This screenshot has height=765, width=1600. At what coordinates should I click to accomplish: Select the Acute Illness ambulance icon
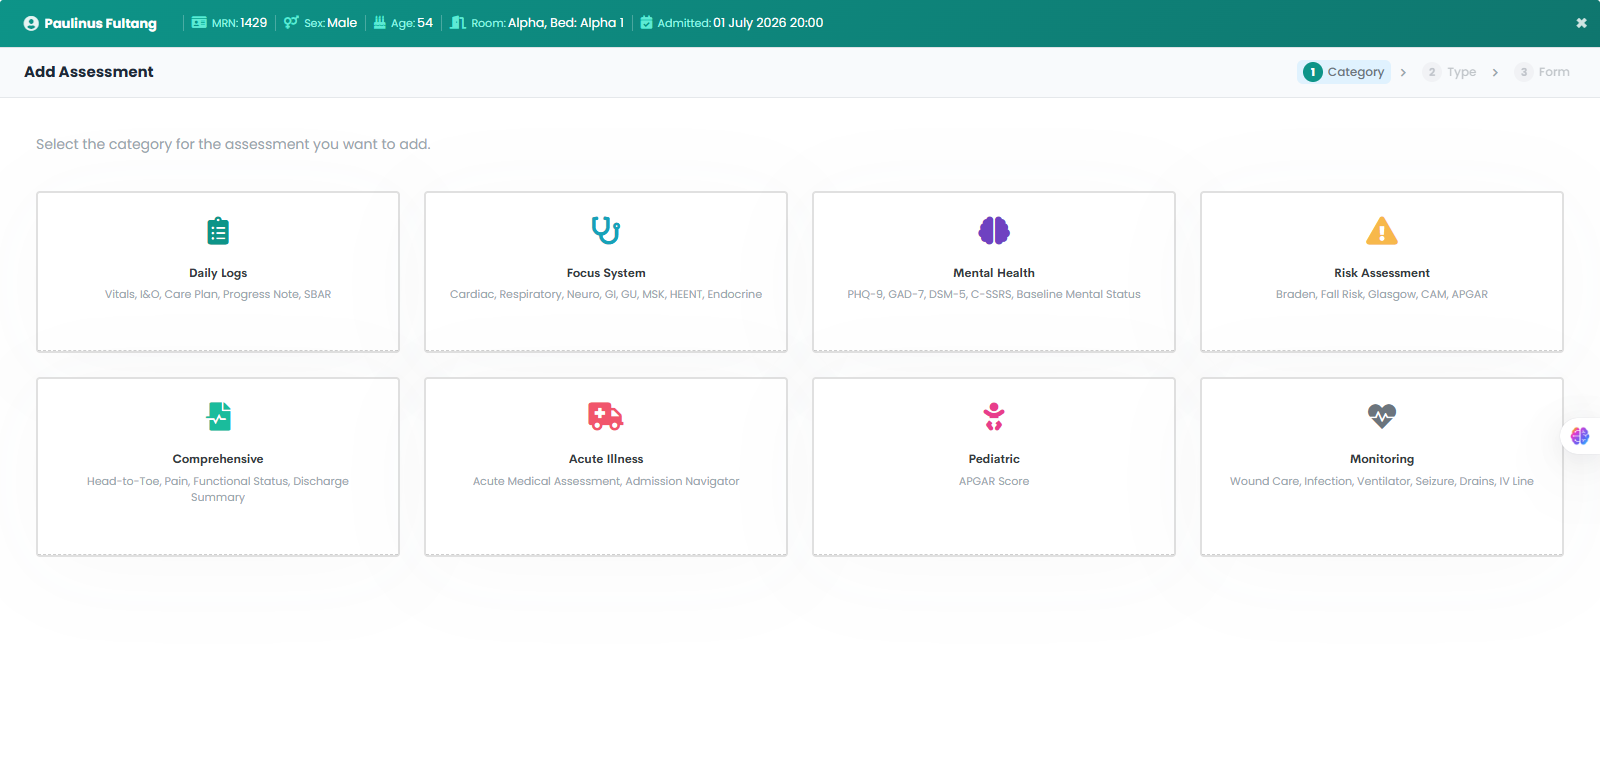(606, 416)
